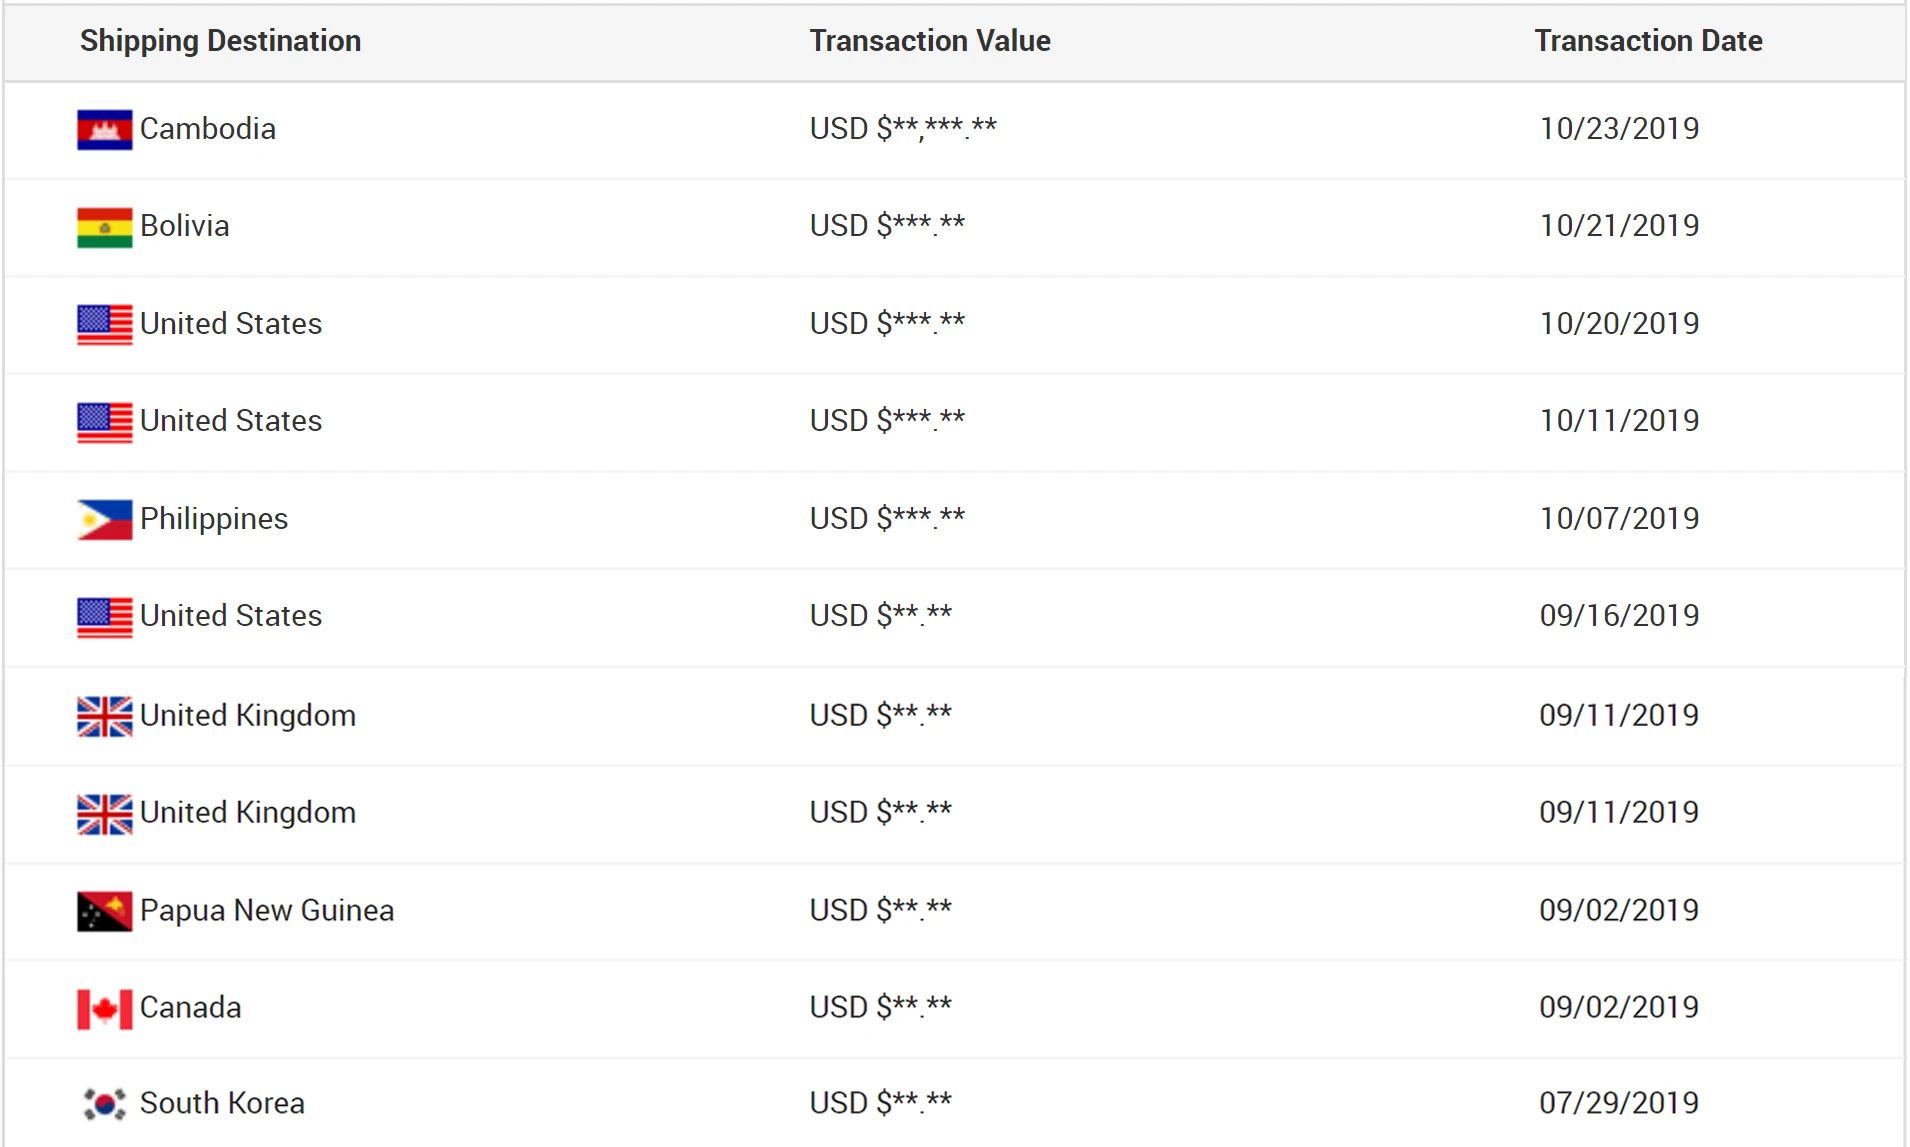Select the Philippines country name
The width and height of the screenshot is (1910, 1147).
[214, 519]
